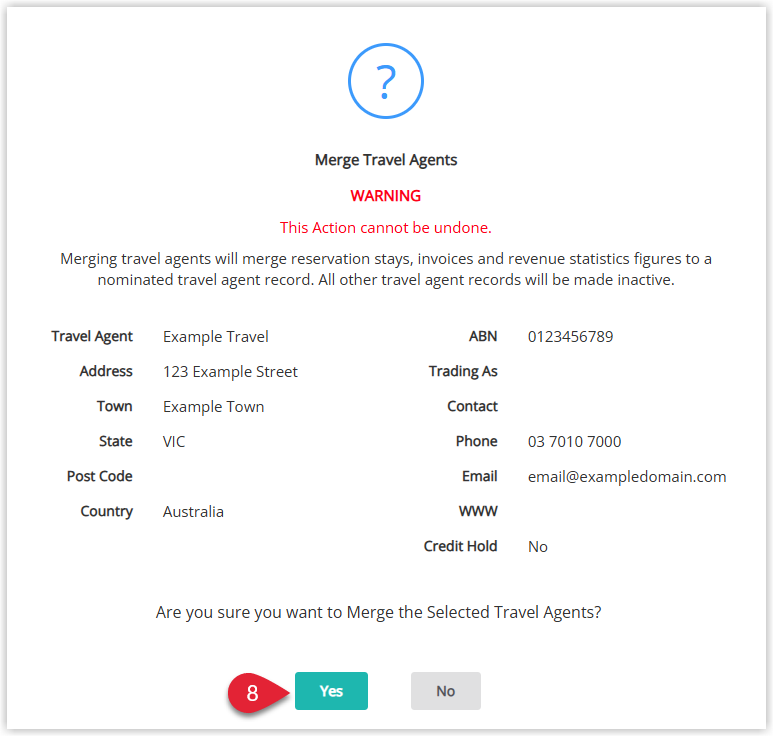The height and width of the screenshot is (737, 774).
Task: Click the 'Australia' country value
Action: 194,512
